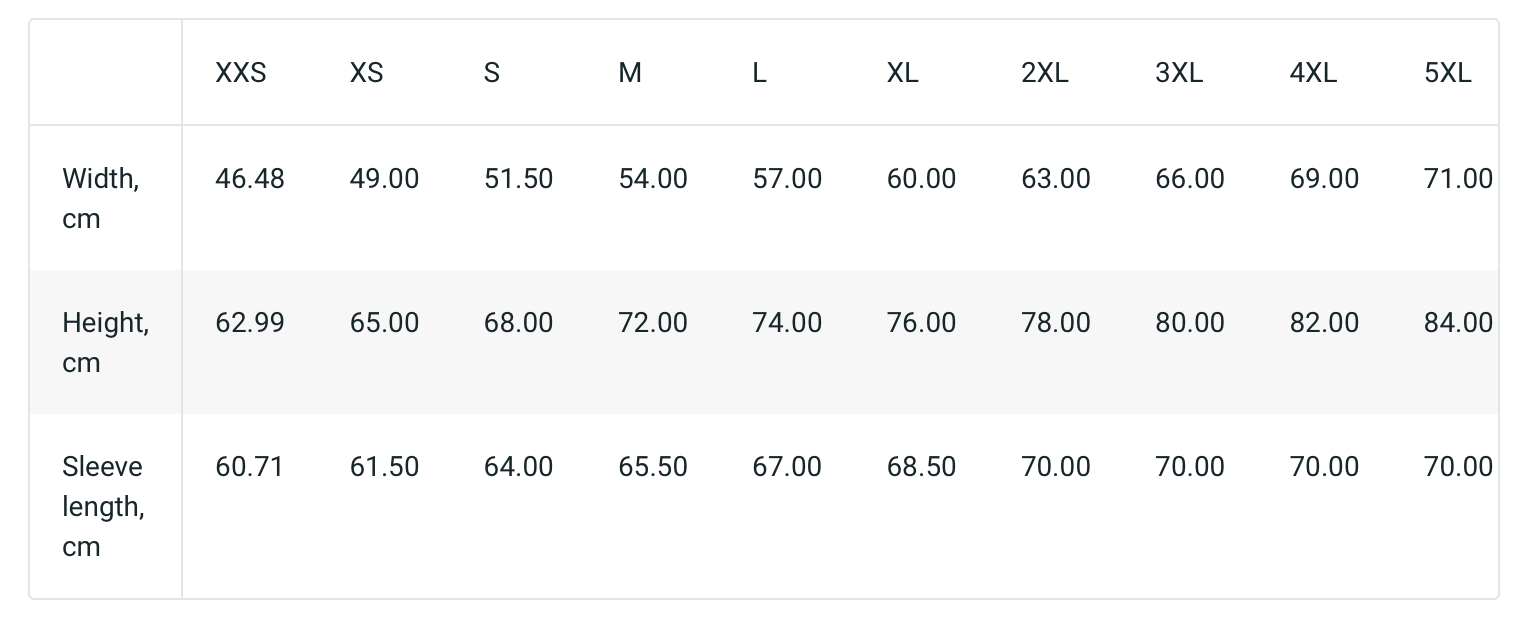The image size is (1530, 634).
Task: Click the 65.50 sleeve length for M
Action: click(653, 467)
